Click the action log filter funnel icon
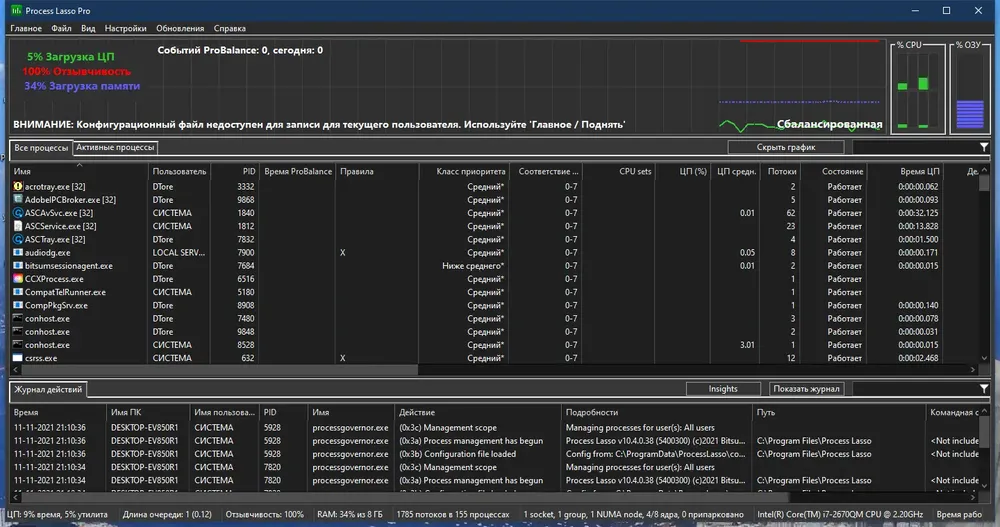 tap(984, 389)
